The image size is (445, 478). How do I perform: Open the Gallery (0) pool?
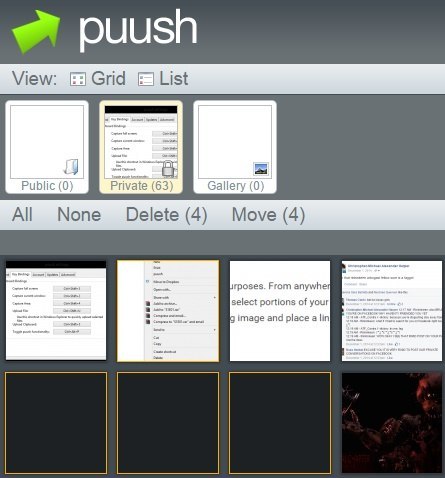tap(235, 147)
